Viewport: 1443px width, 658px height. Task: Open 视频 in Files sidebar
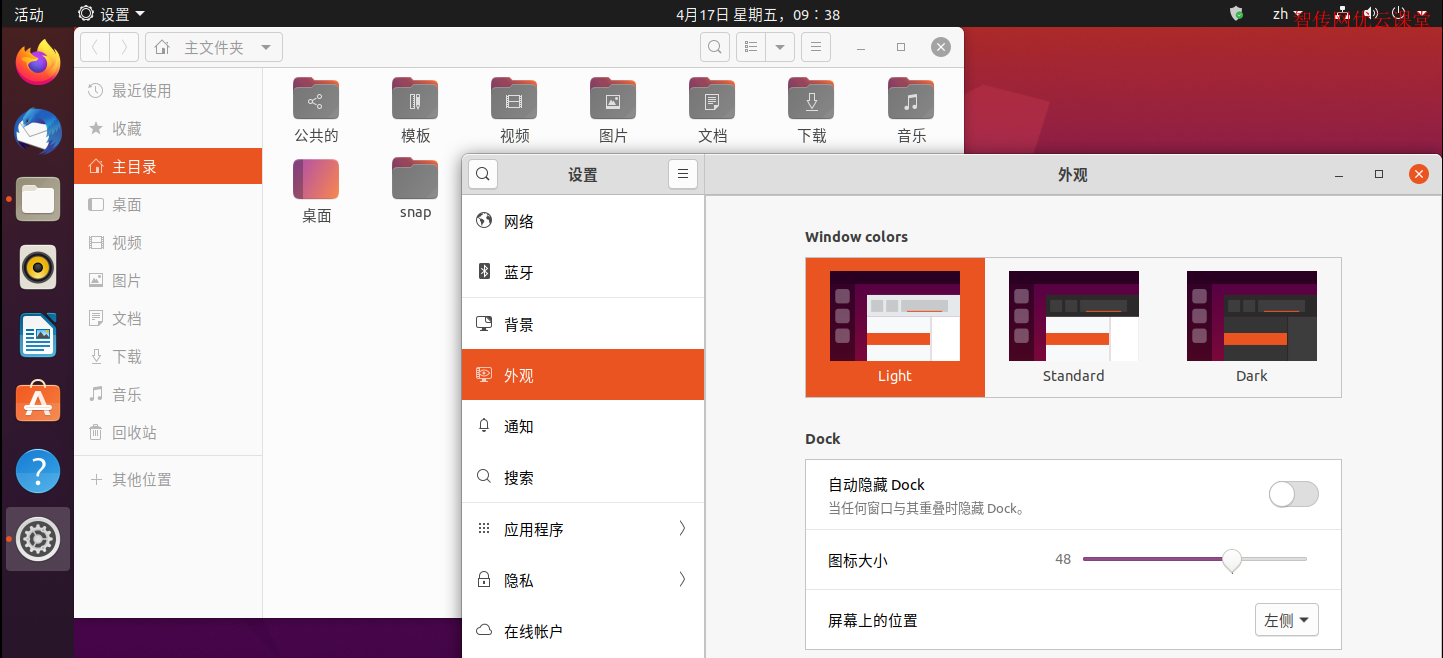coord(168,242)
